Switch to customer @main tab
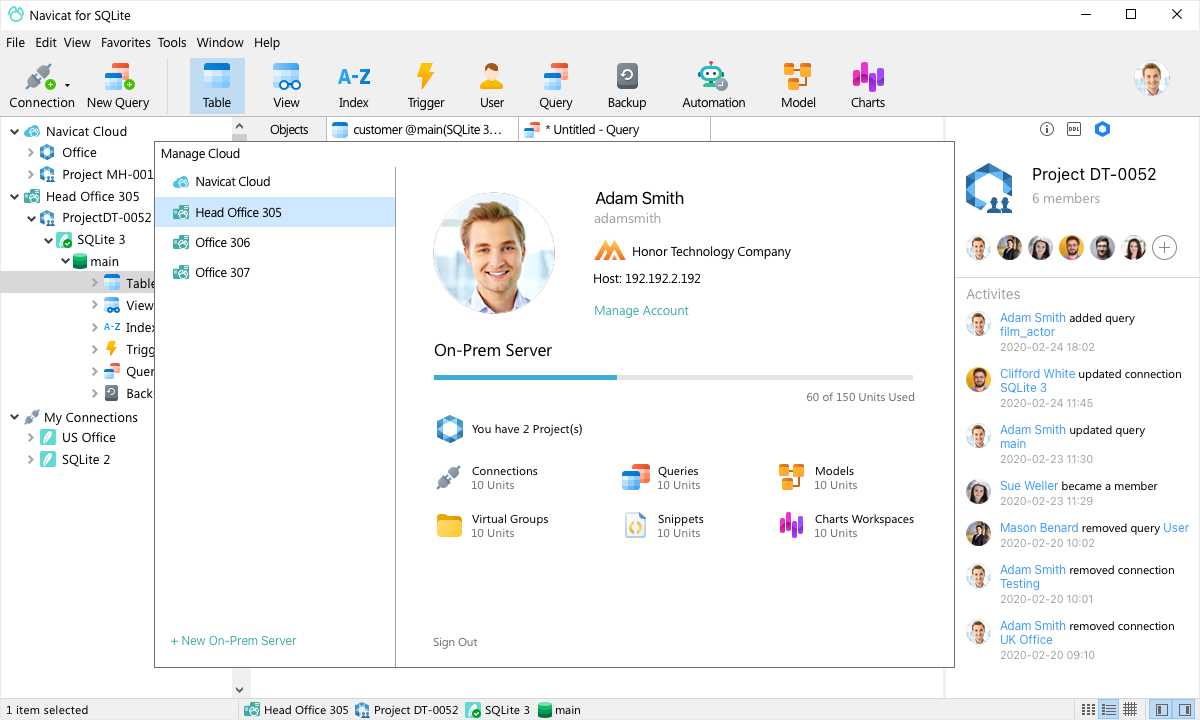This screenshot has height=720, width=1200. tap(423, 129)
